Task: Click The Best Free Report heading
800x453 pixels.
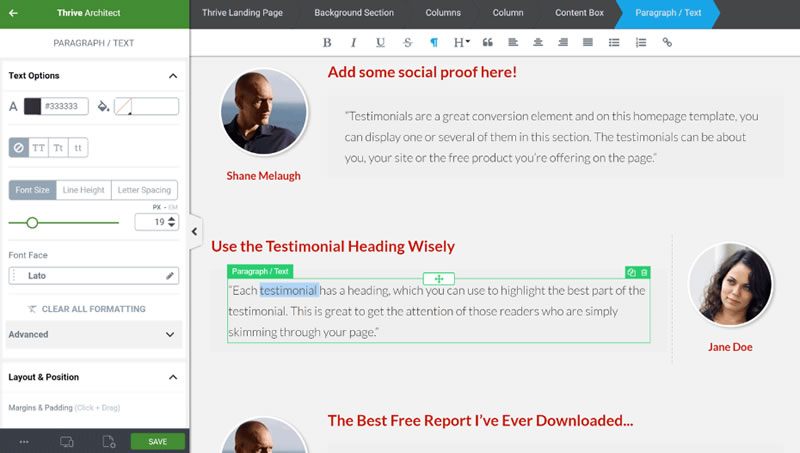Action: [480, 421]
